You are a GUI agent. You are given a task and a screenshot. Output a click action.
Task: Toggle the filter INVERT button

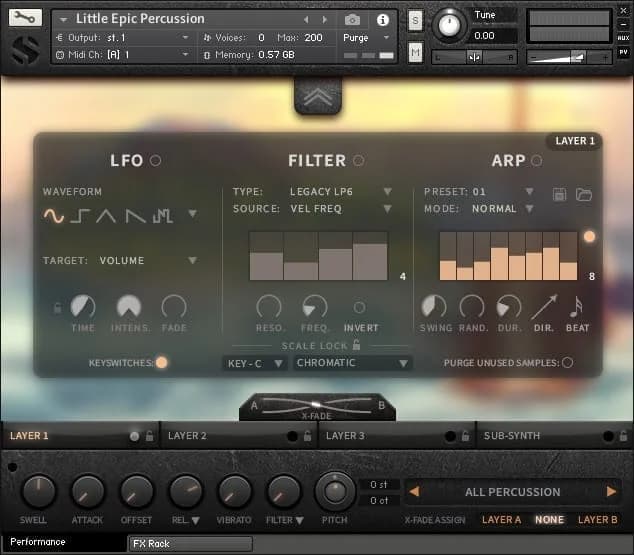pos(359,308)
